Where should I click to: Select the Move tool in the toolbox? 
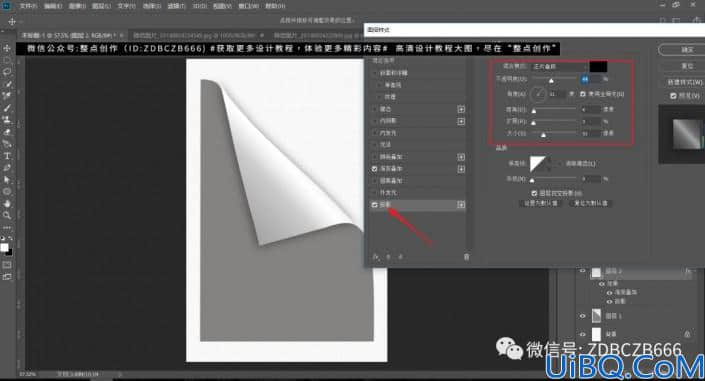tap(7, 48)
